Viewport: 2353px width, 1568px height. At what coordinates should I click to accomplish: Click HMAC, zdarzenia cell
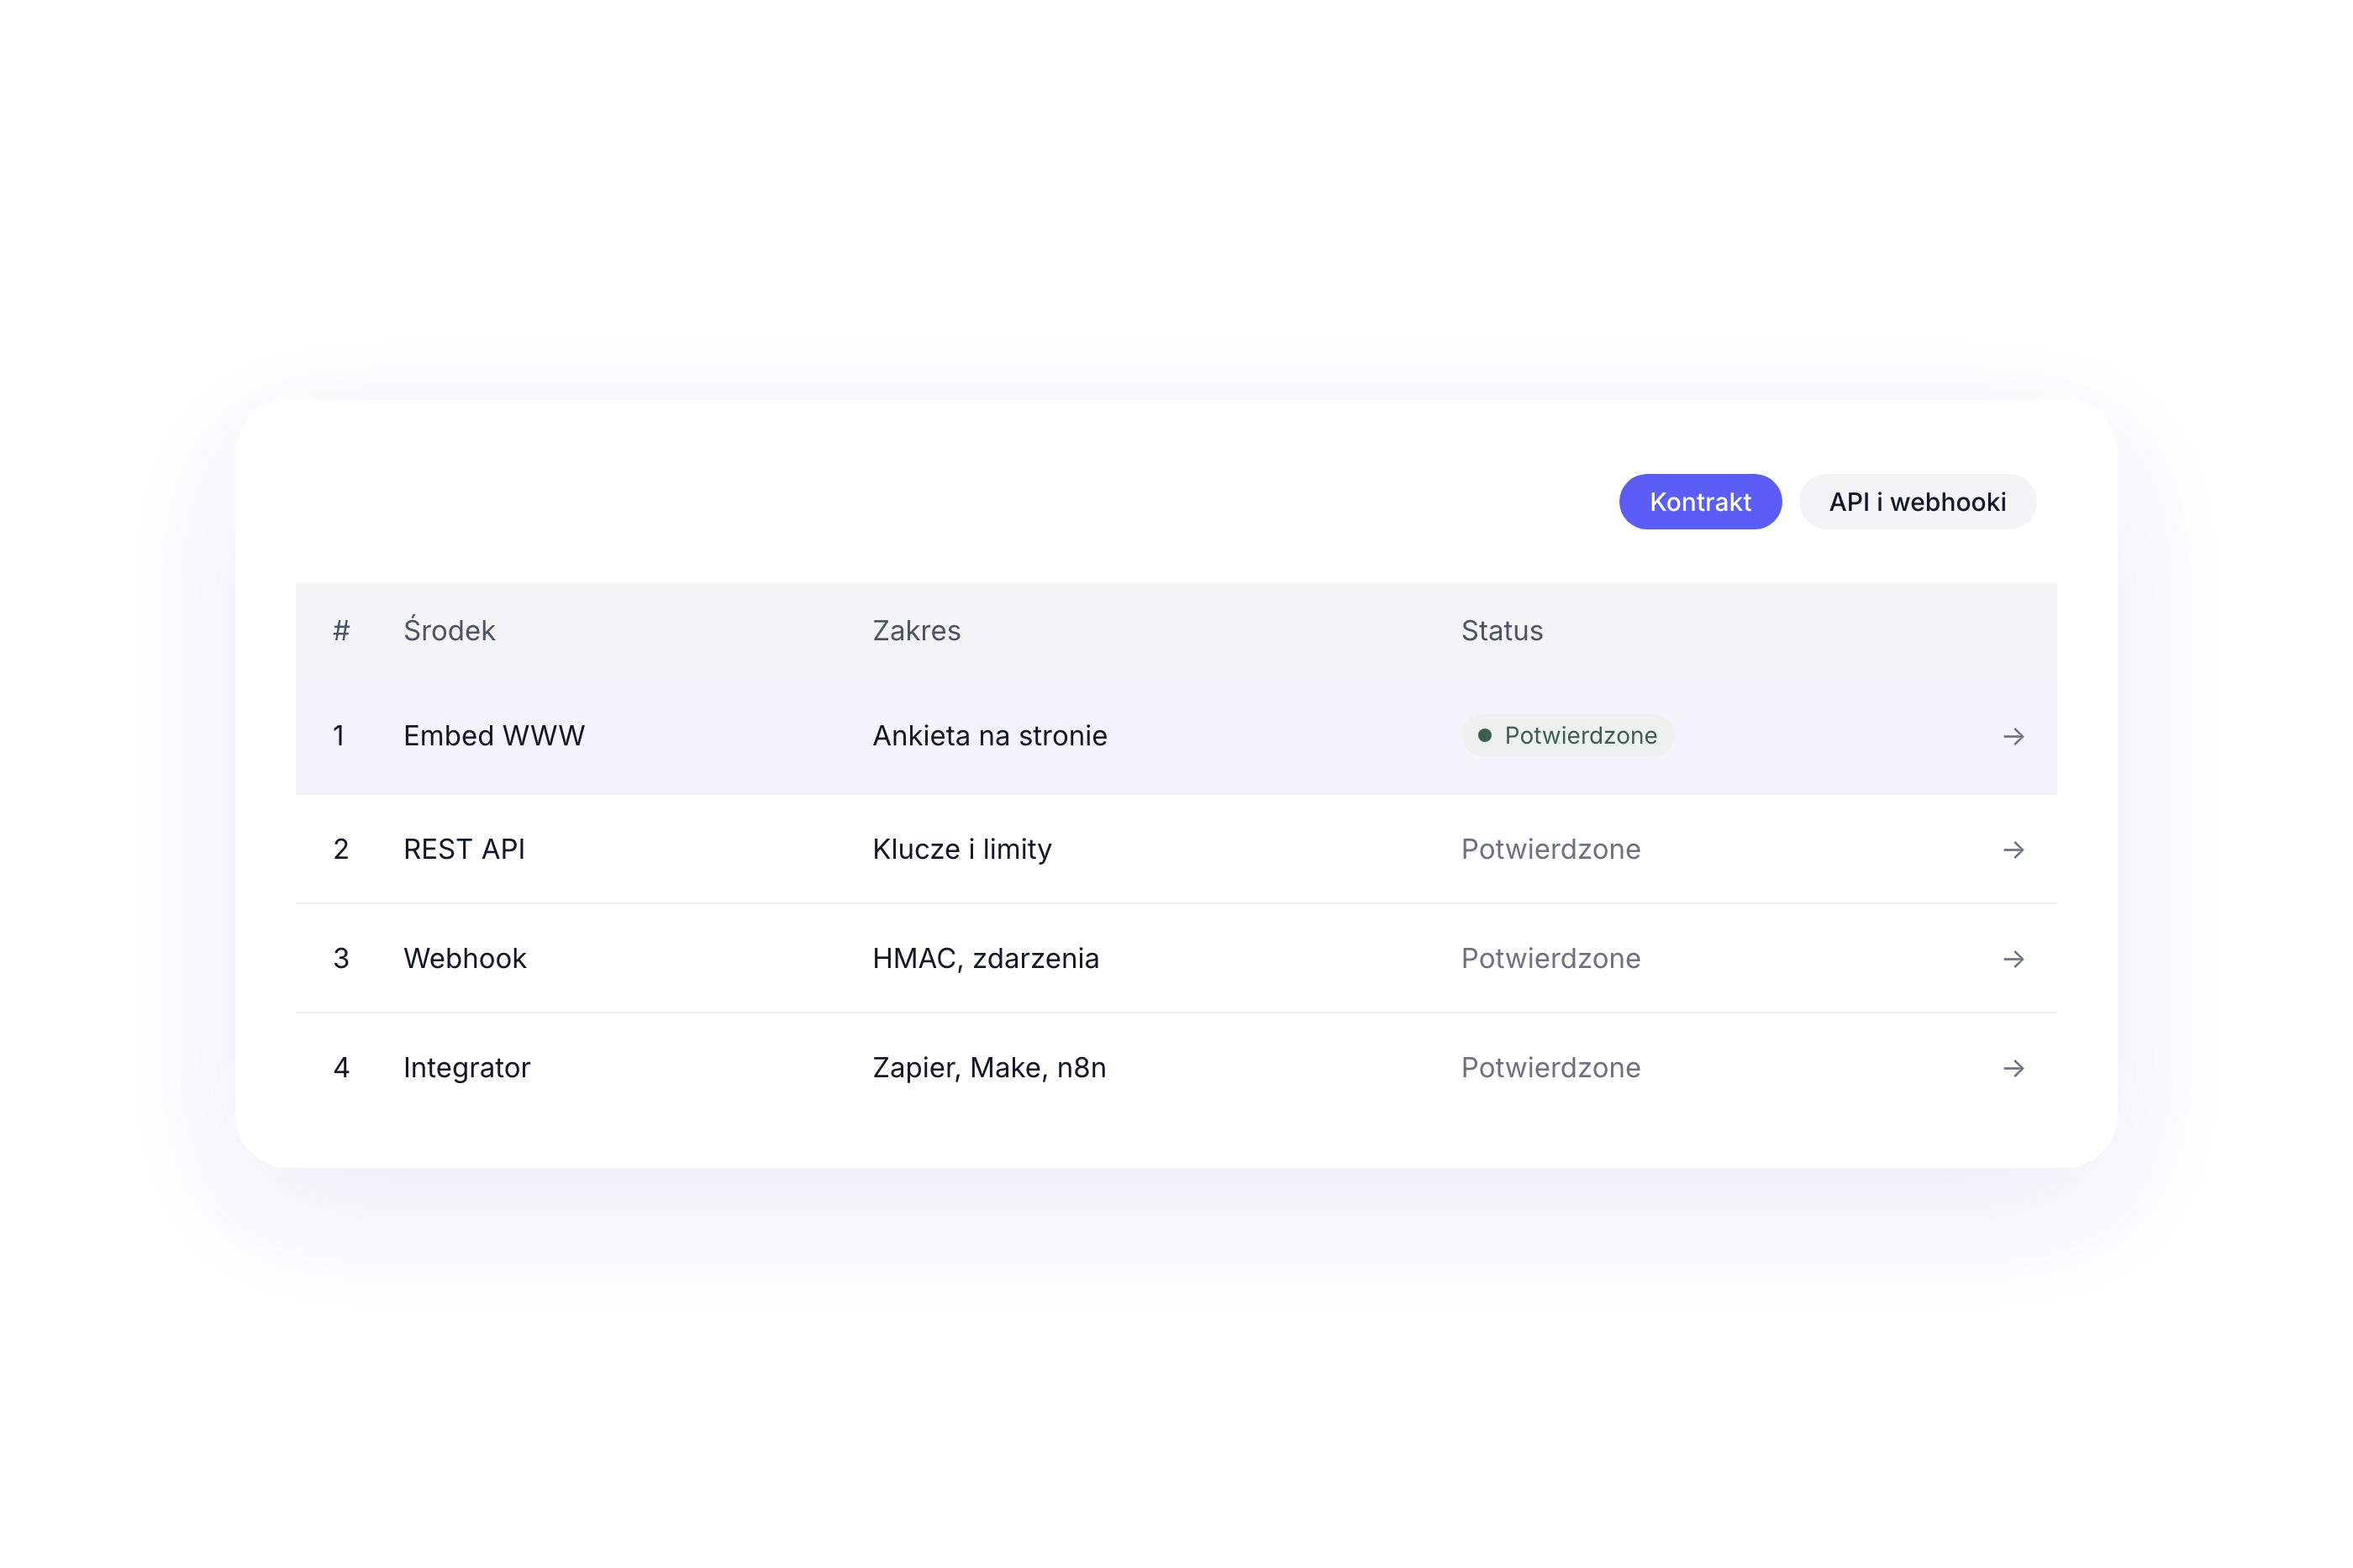click(985, 958)
